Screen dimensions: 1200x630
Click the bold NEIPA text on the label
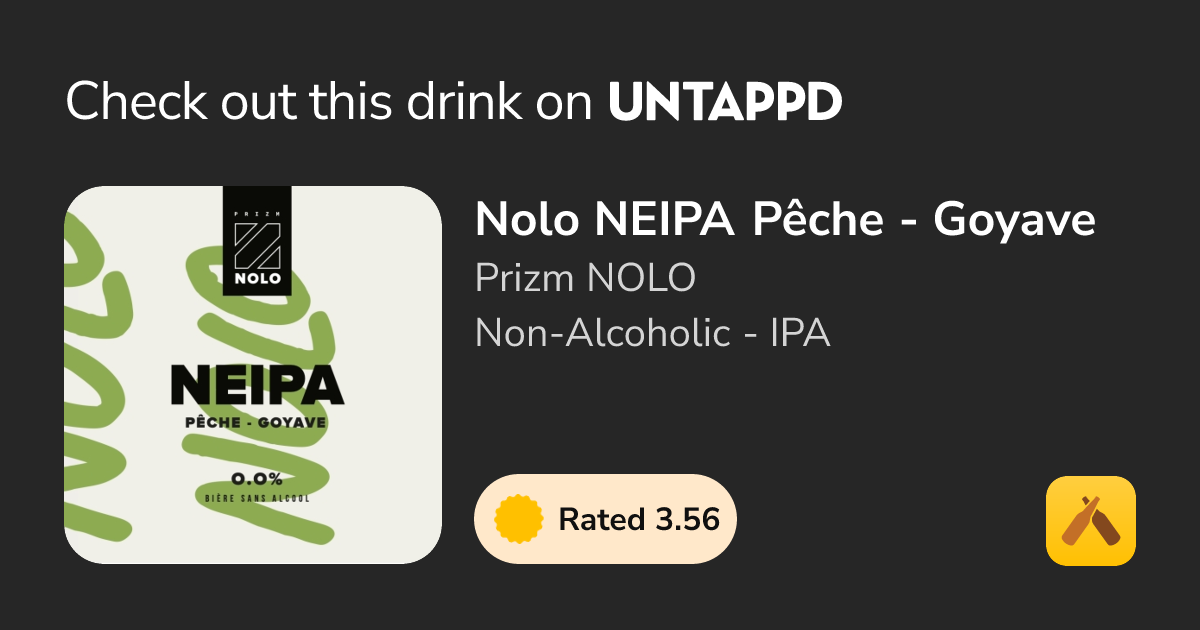click(x=257, y=384)
